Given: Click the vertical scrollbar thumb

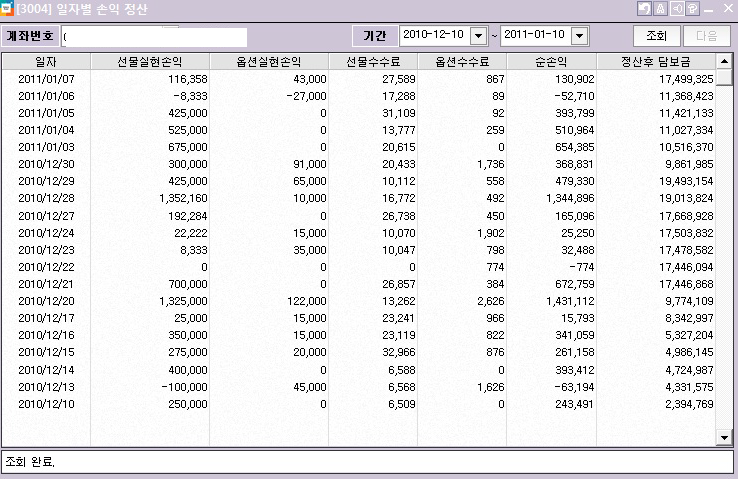Looking at the screenshot, I should tap(724, 78).
